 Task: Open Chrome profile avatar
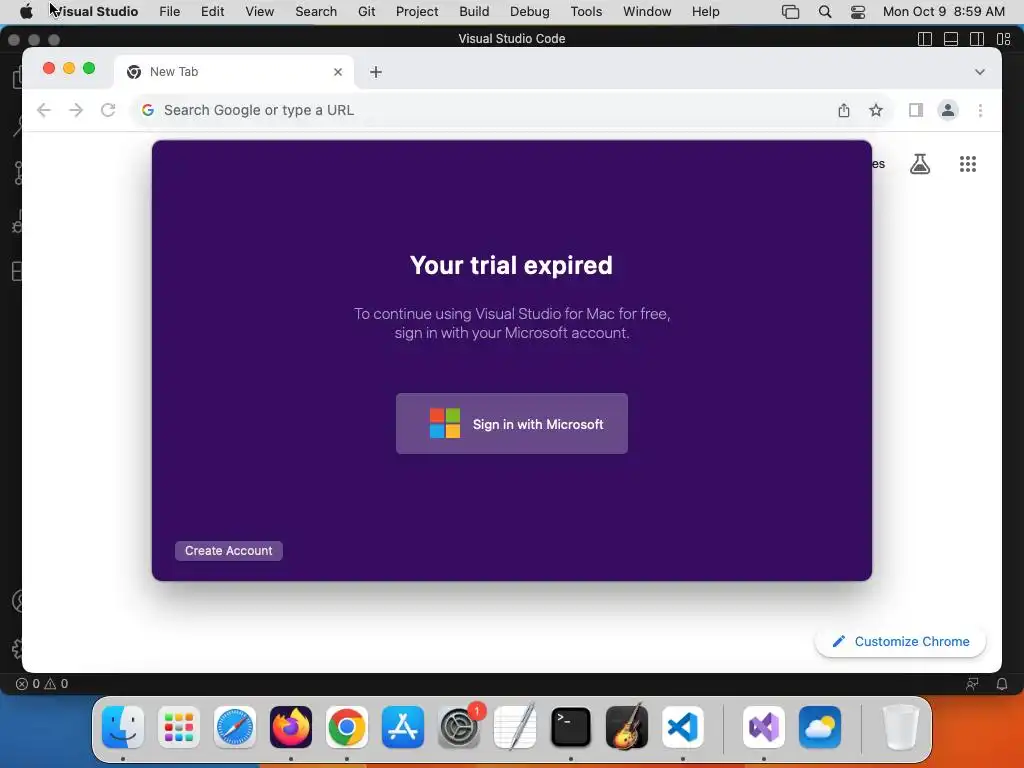coord(948,110)
